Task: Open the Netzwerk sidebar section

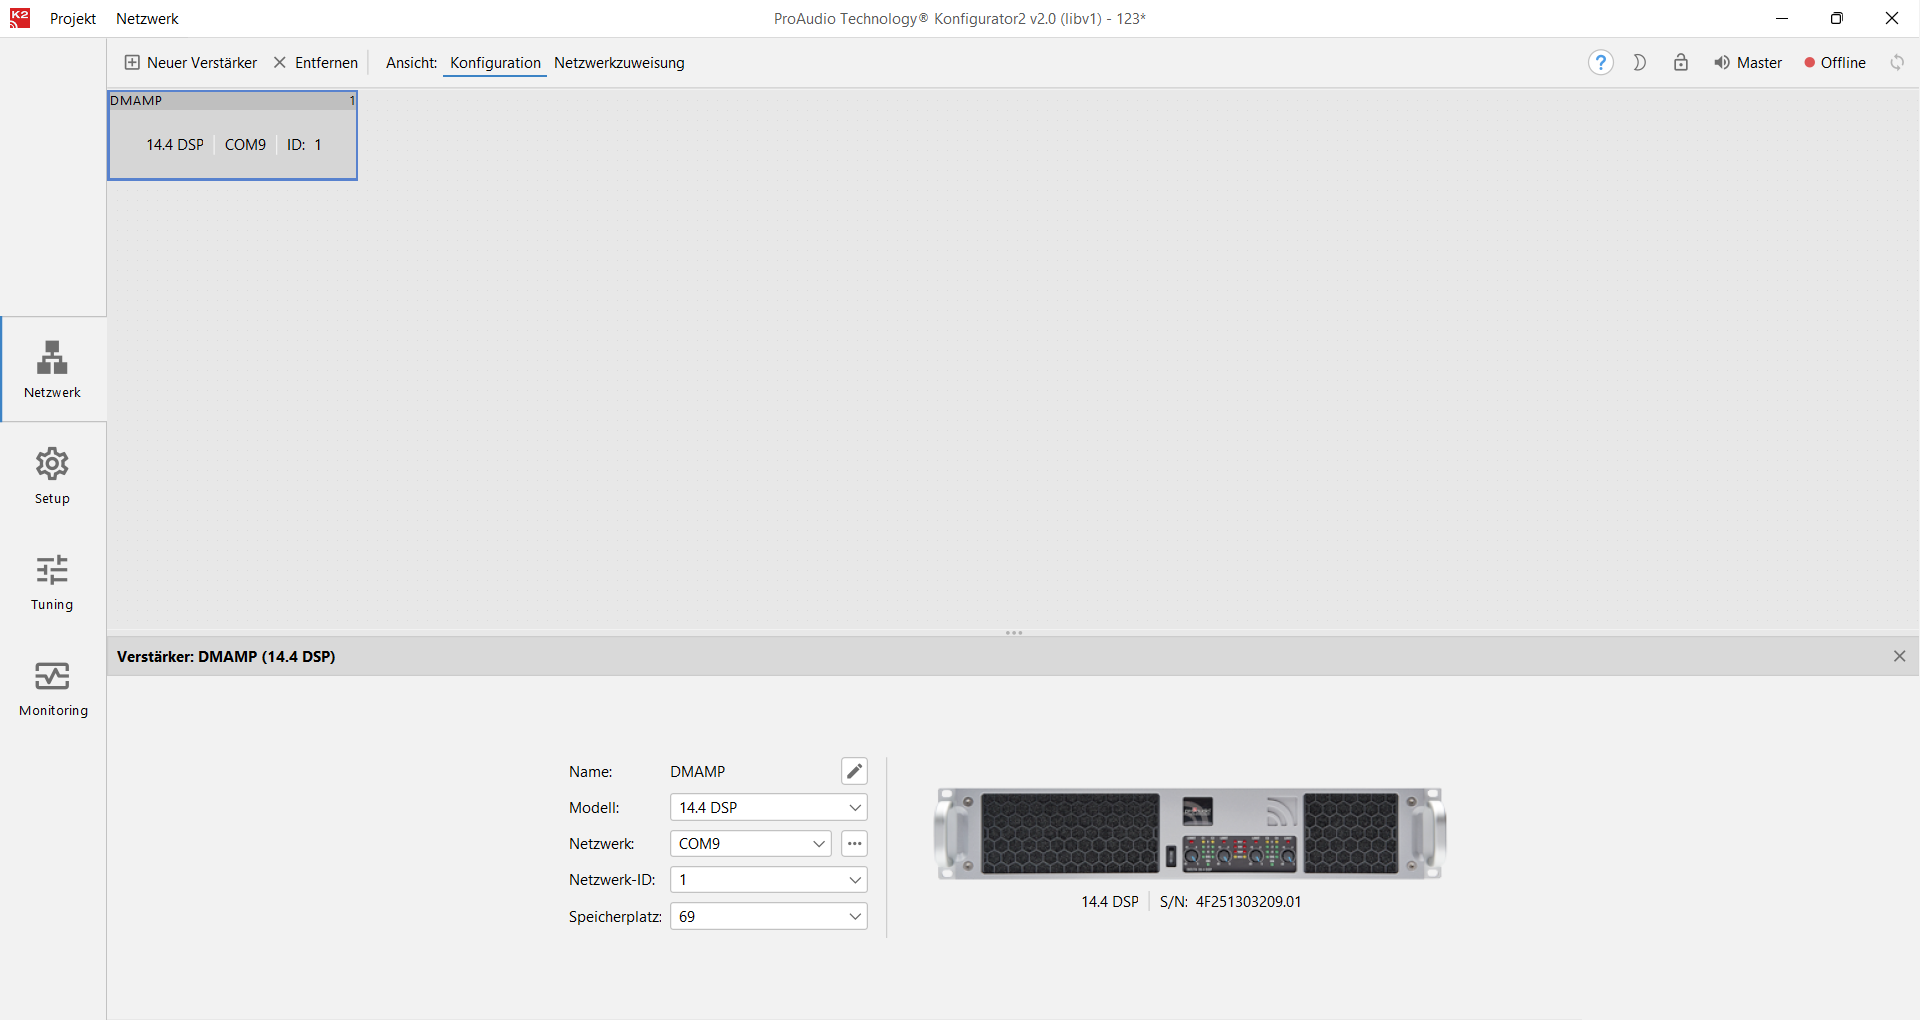Action: click(52, 369)
